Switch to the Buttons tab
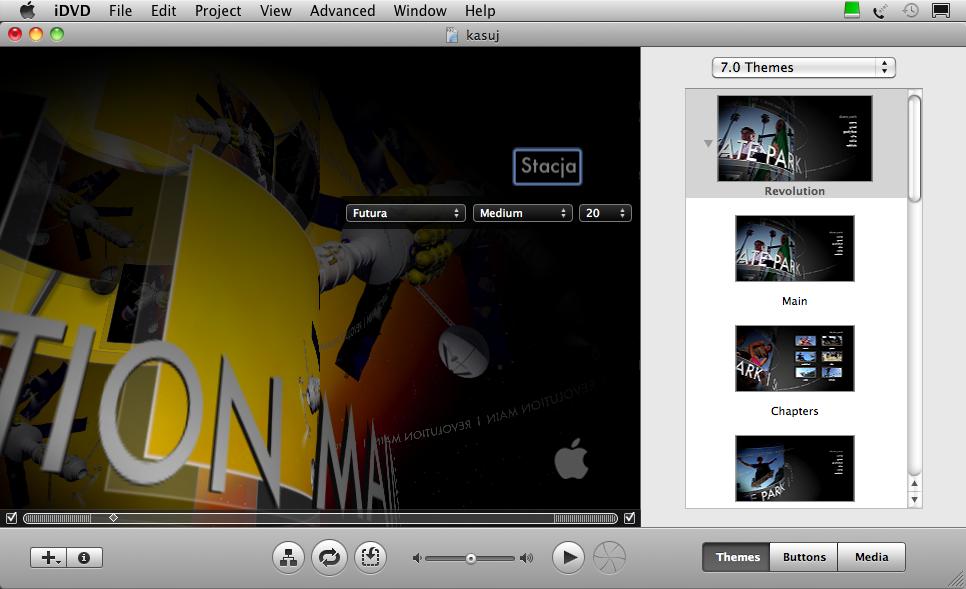966x589 pixels. [x=804, y=557]
